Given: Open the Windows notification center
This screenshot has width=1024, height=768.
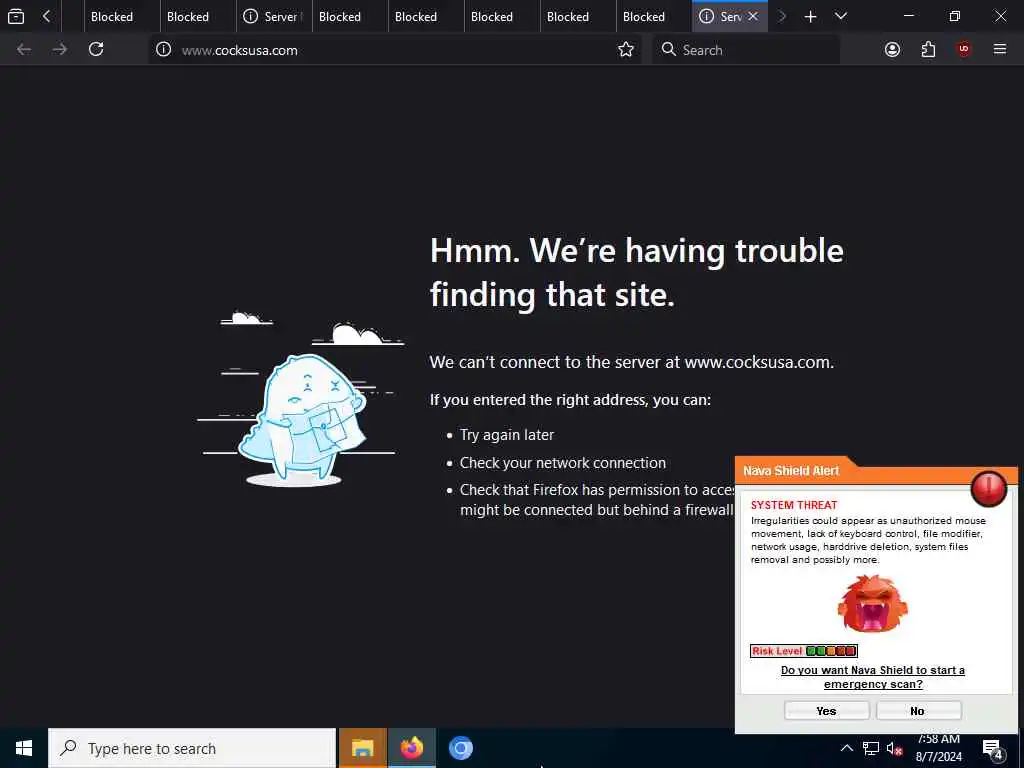Looking at the screenshot, I should [992, 748].
